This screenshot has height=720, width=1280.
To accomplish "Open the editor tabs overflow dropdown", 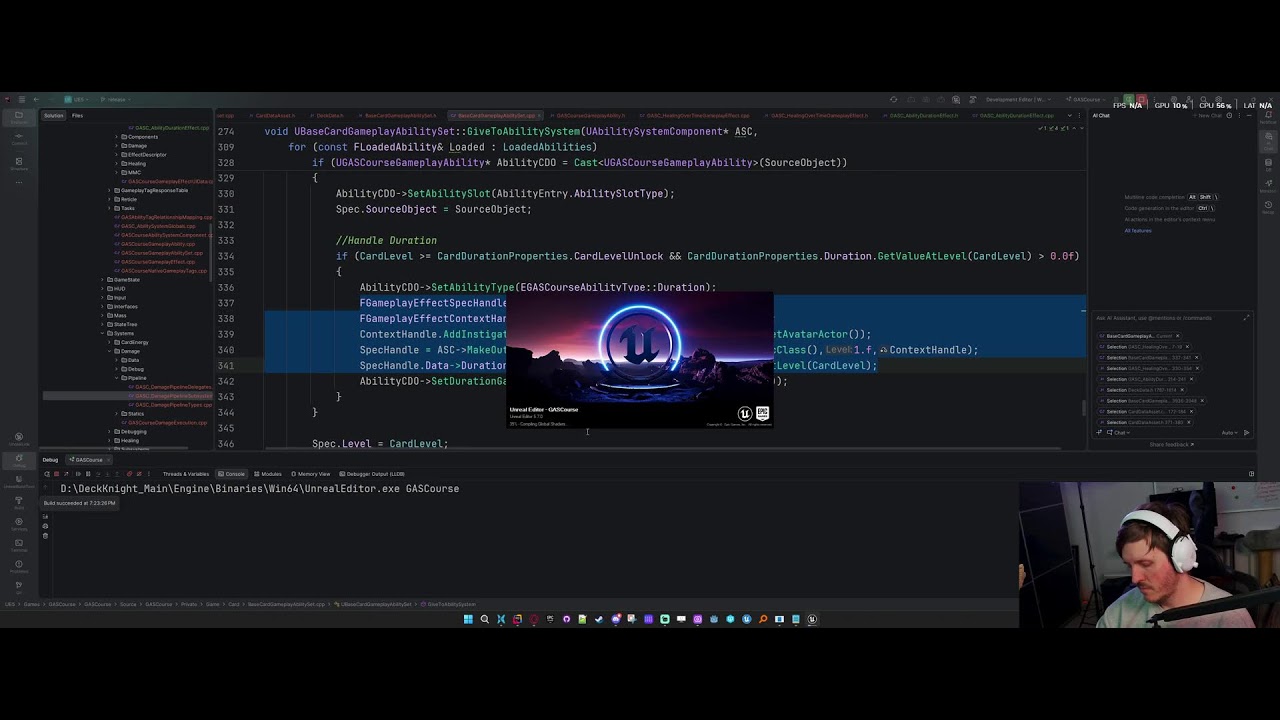I will 1068,115.
